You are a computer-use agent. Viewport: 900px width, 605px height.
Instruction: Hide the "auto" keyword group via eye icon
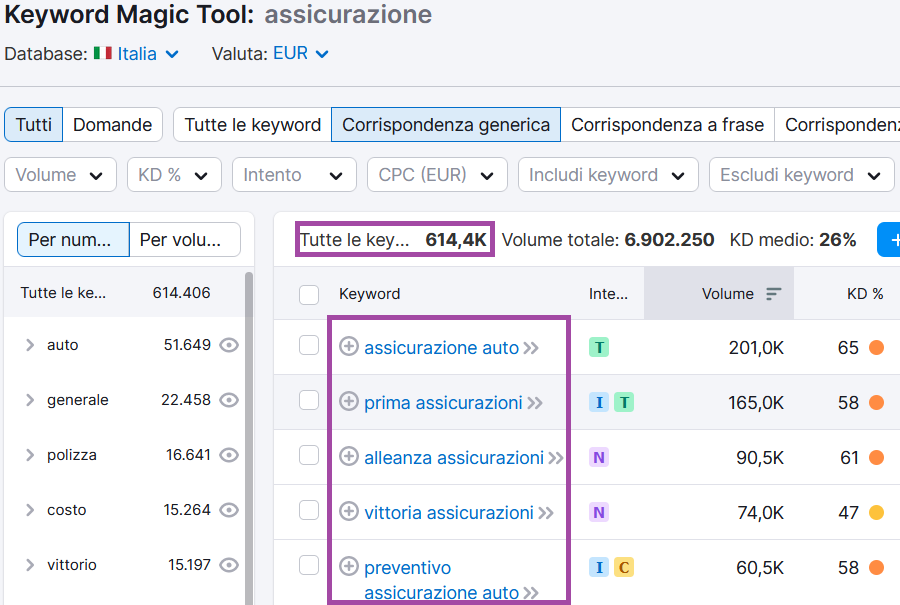pyautogui.click(x=229, y=344)
